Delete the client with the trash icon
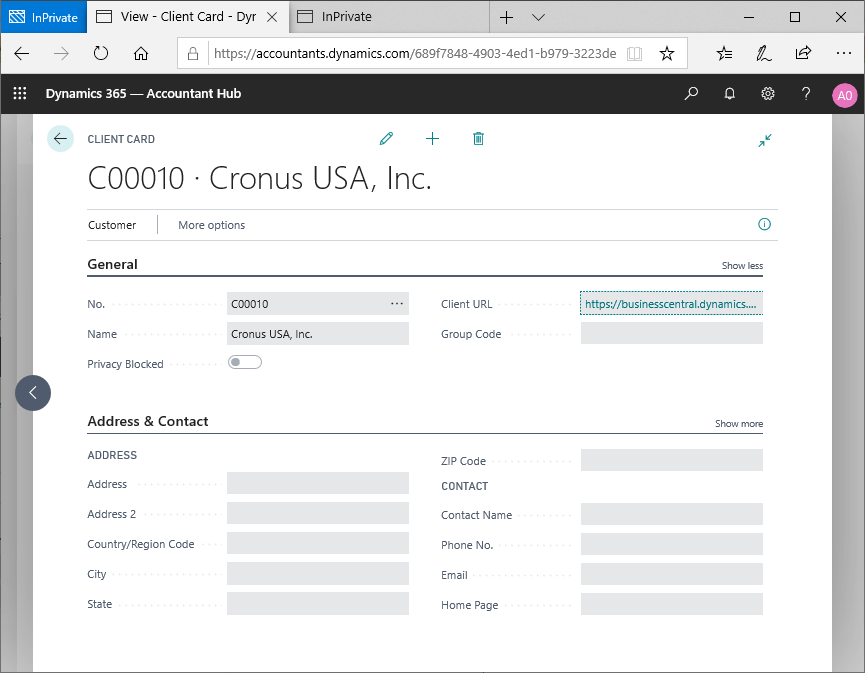 478,138
